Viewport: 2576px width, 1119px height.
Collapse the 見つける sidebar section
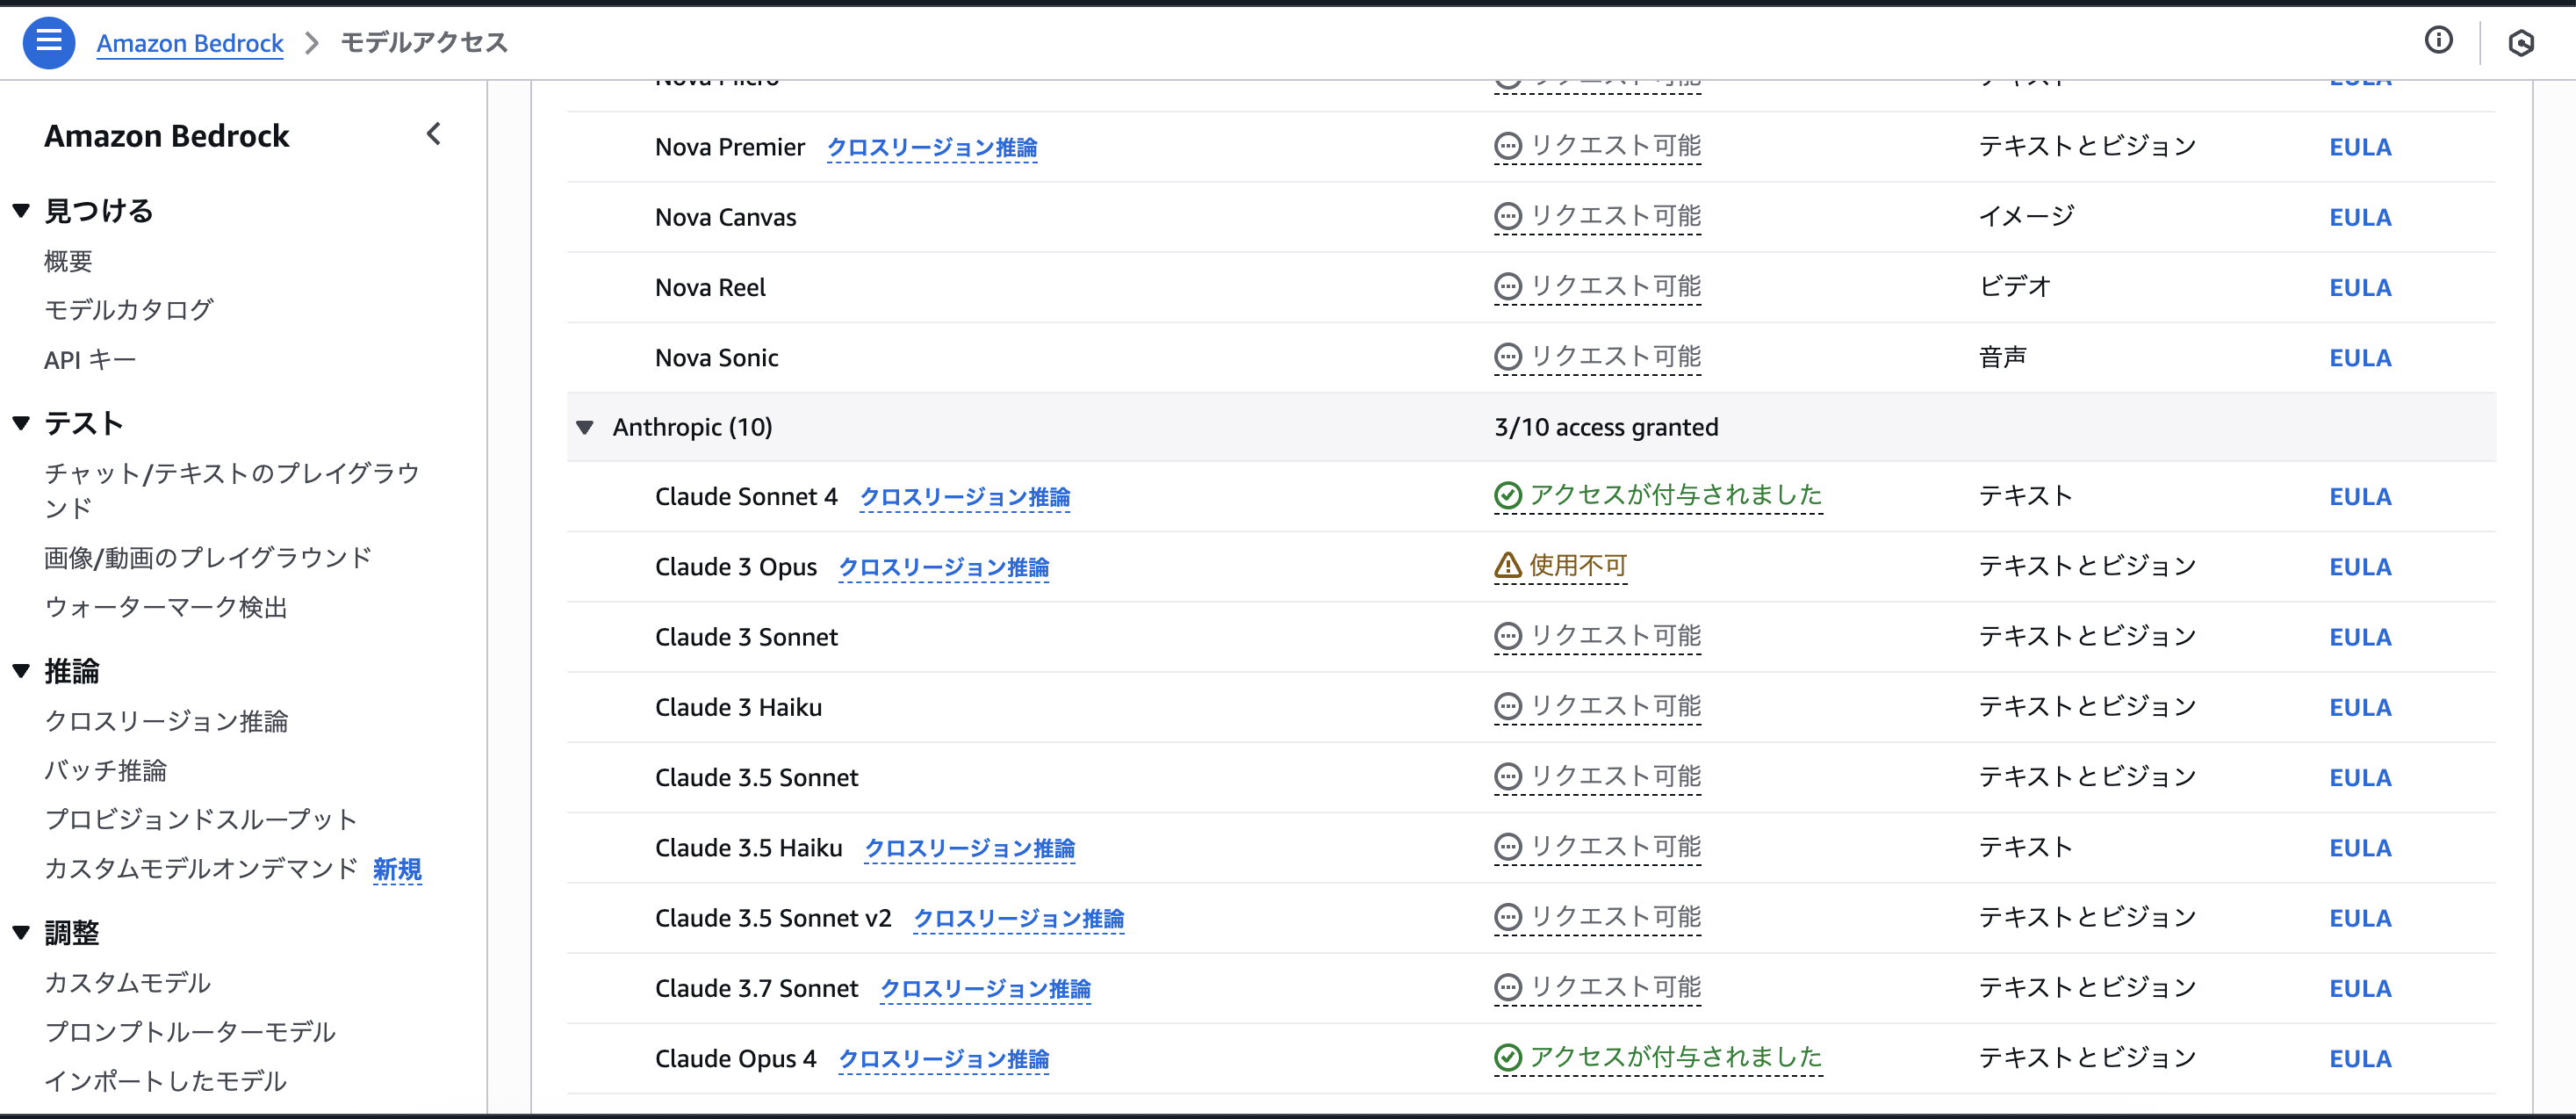[x=21, y=211]
